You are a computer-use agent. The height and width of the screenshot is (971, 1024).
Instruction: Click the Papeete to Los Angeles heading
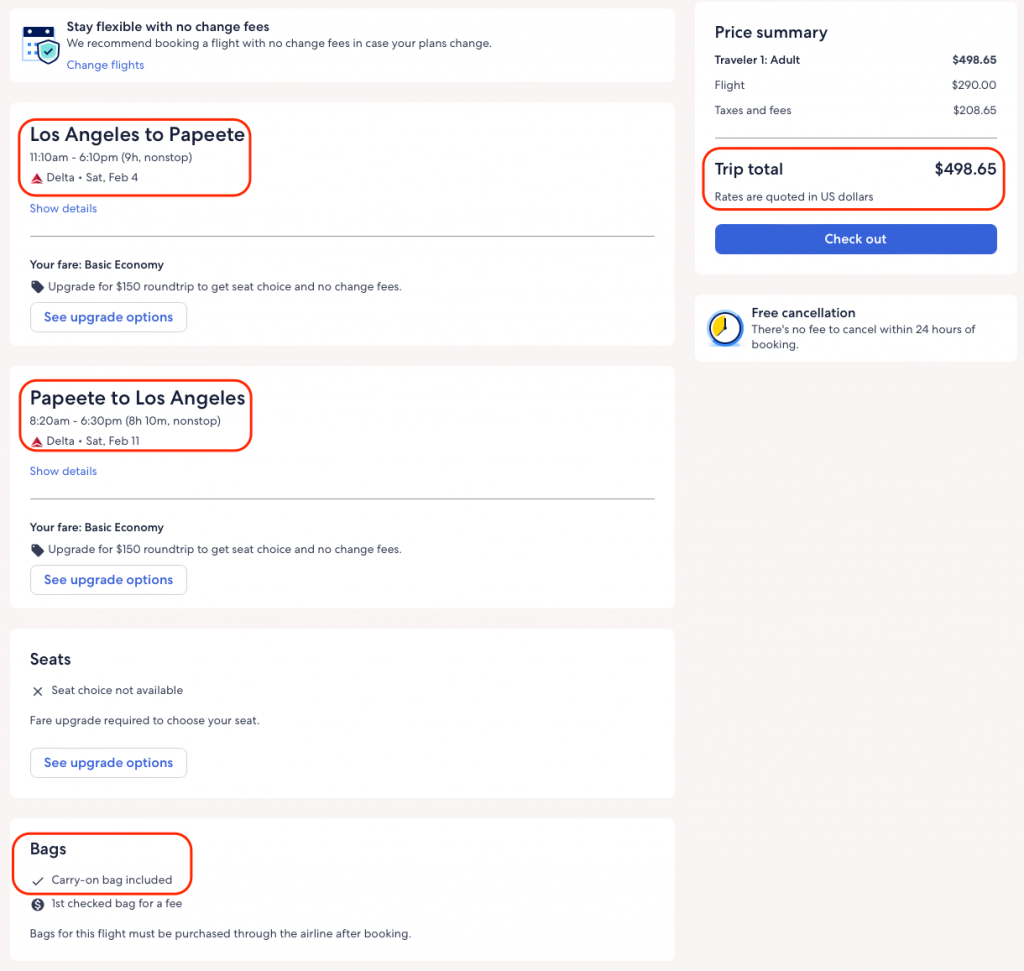pos(137,398)
